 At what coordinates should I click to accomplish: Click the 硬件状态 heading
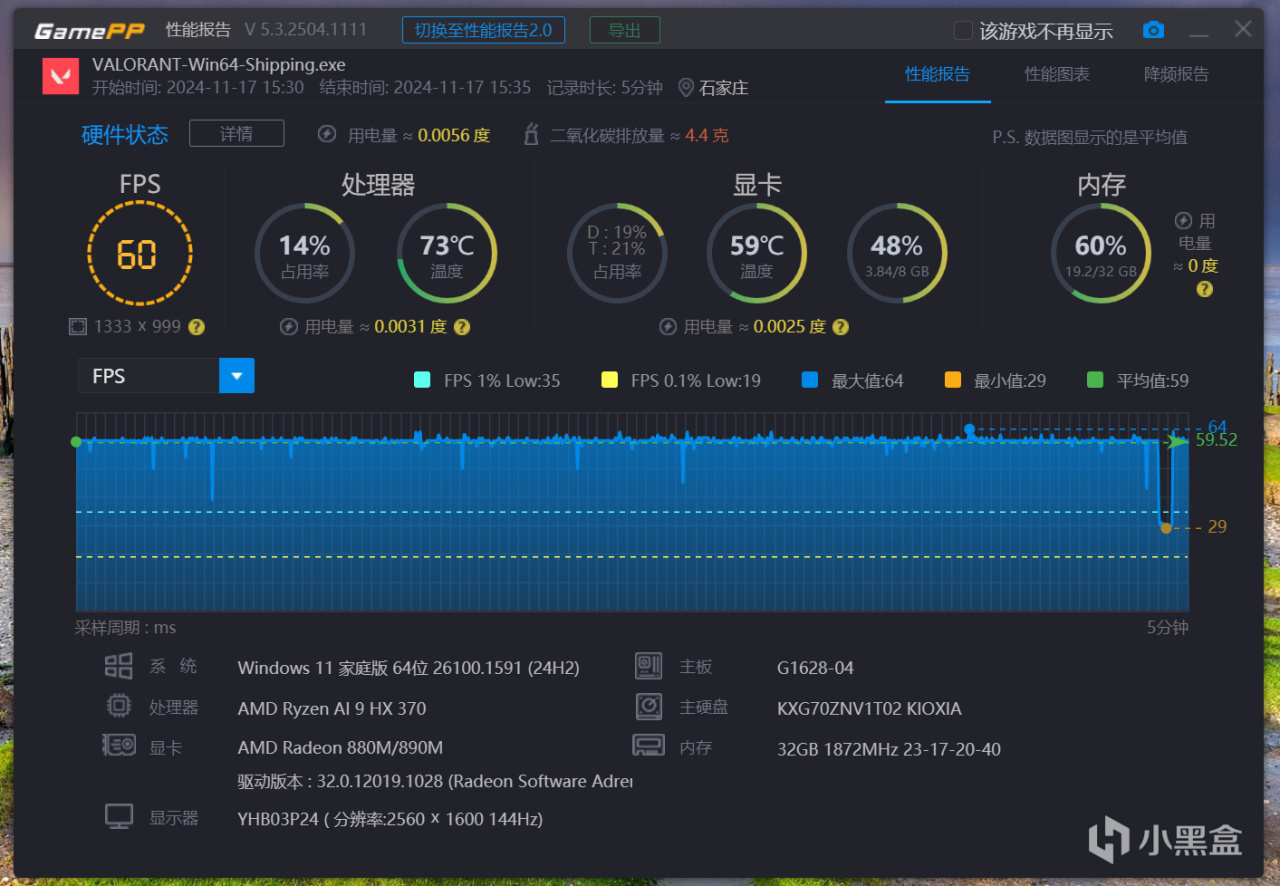pyautogui.click(x=125, y=134)
